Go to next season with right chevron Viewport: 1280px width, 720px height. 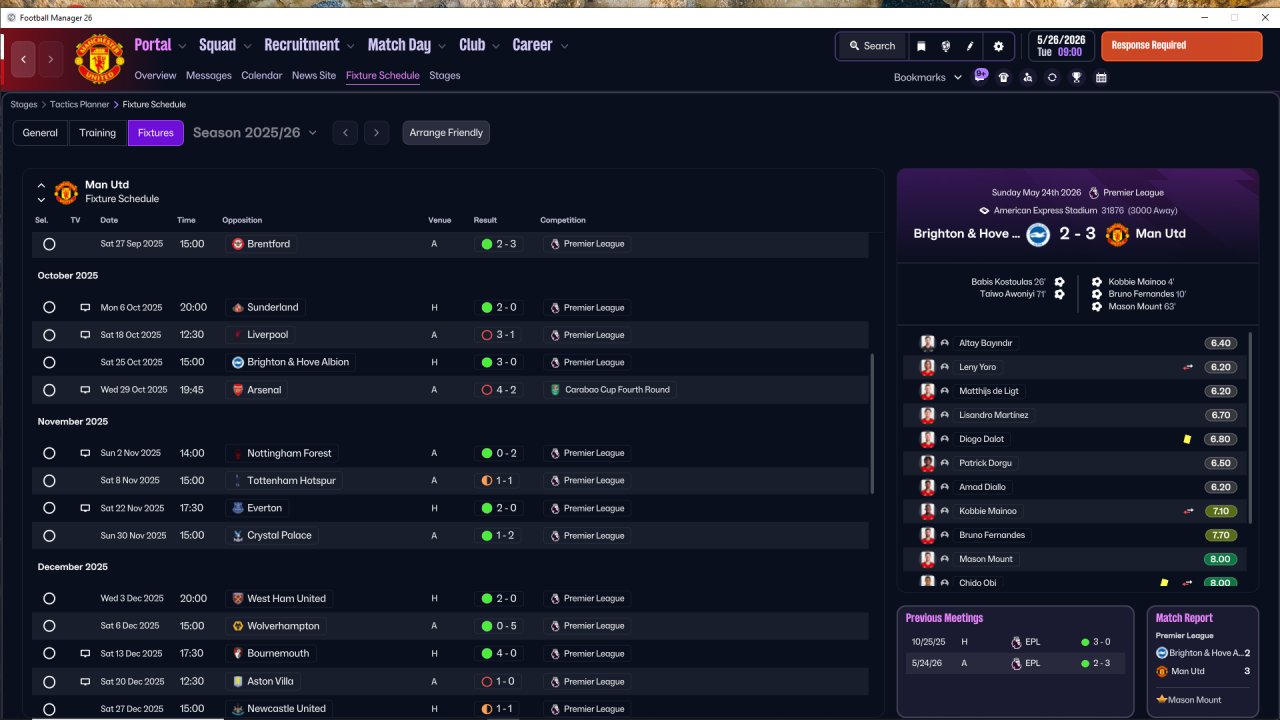[x=377, y=133]
